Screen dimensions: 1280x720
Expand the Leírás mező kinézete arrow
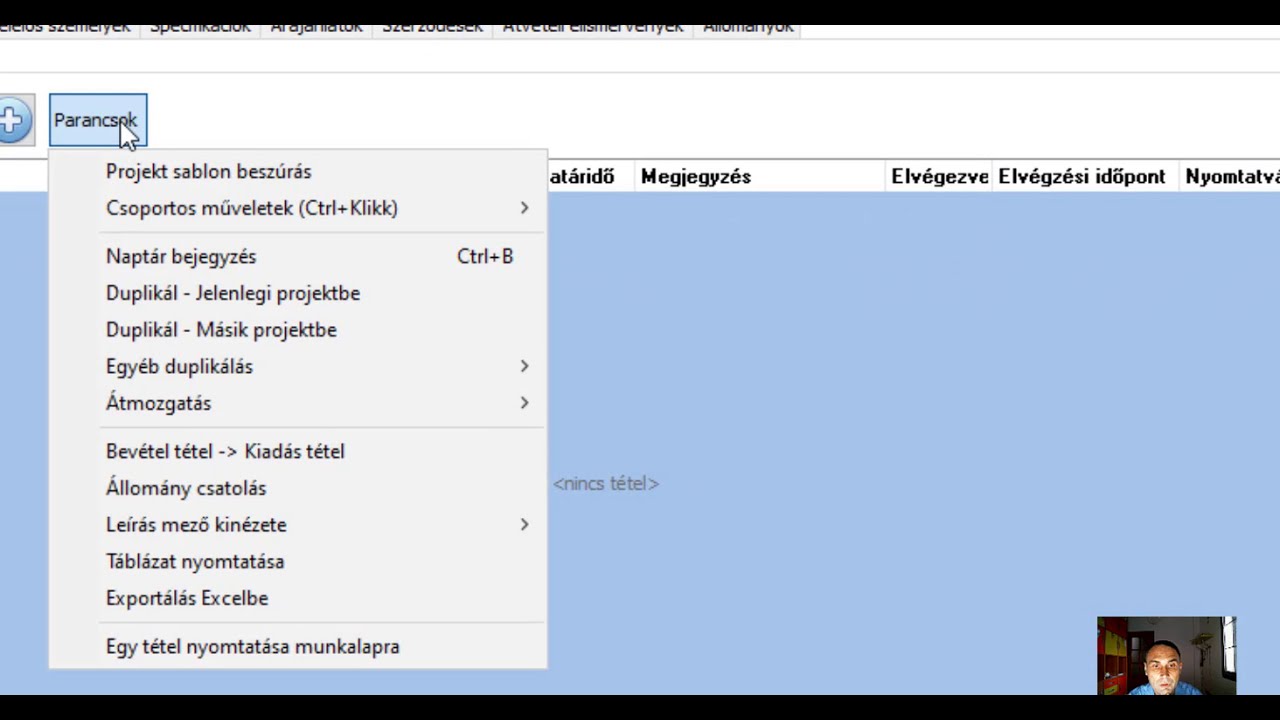[x=524, y=525]
